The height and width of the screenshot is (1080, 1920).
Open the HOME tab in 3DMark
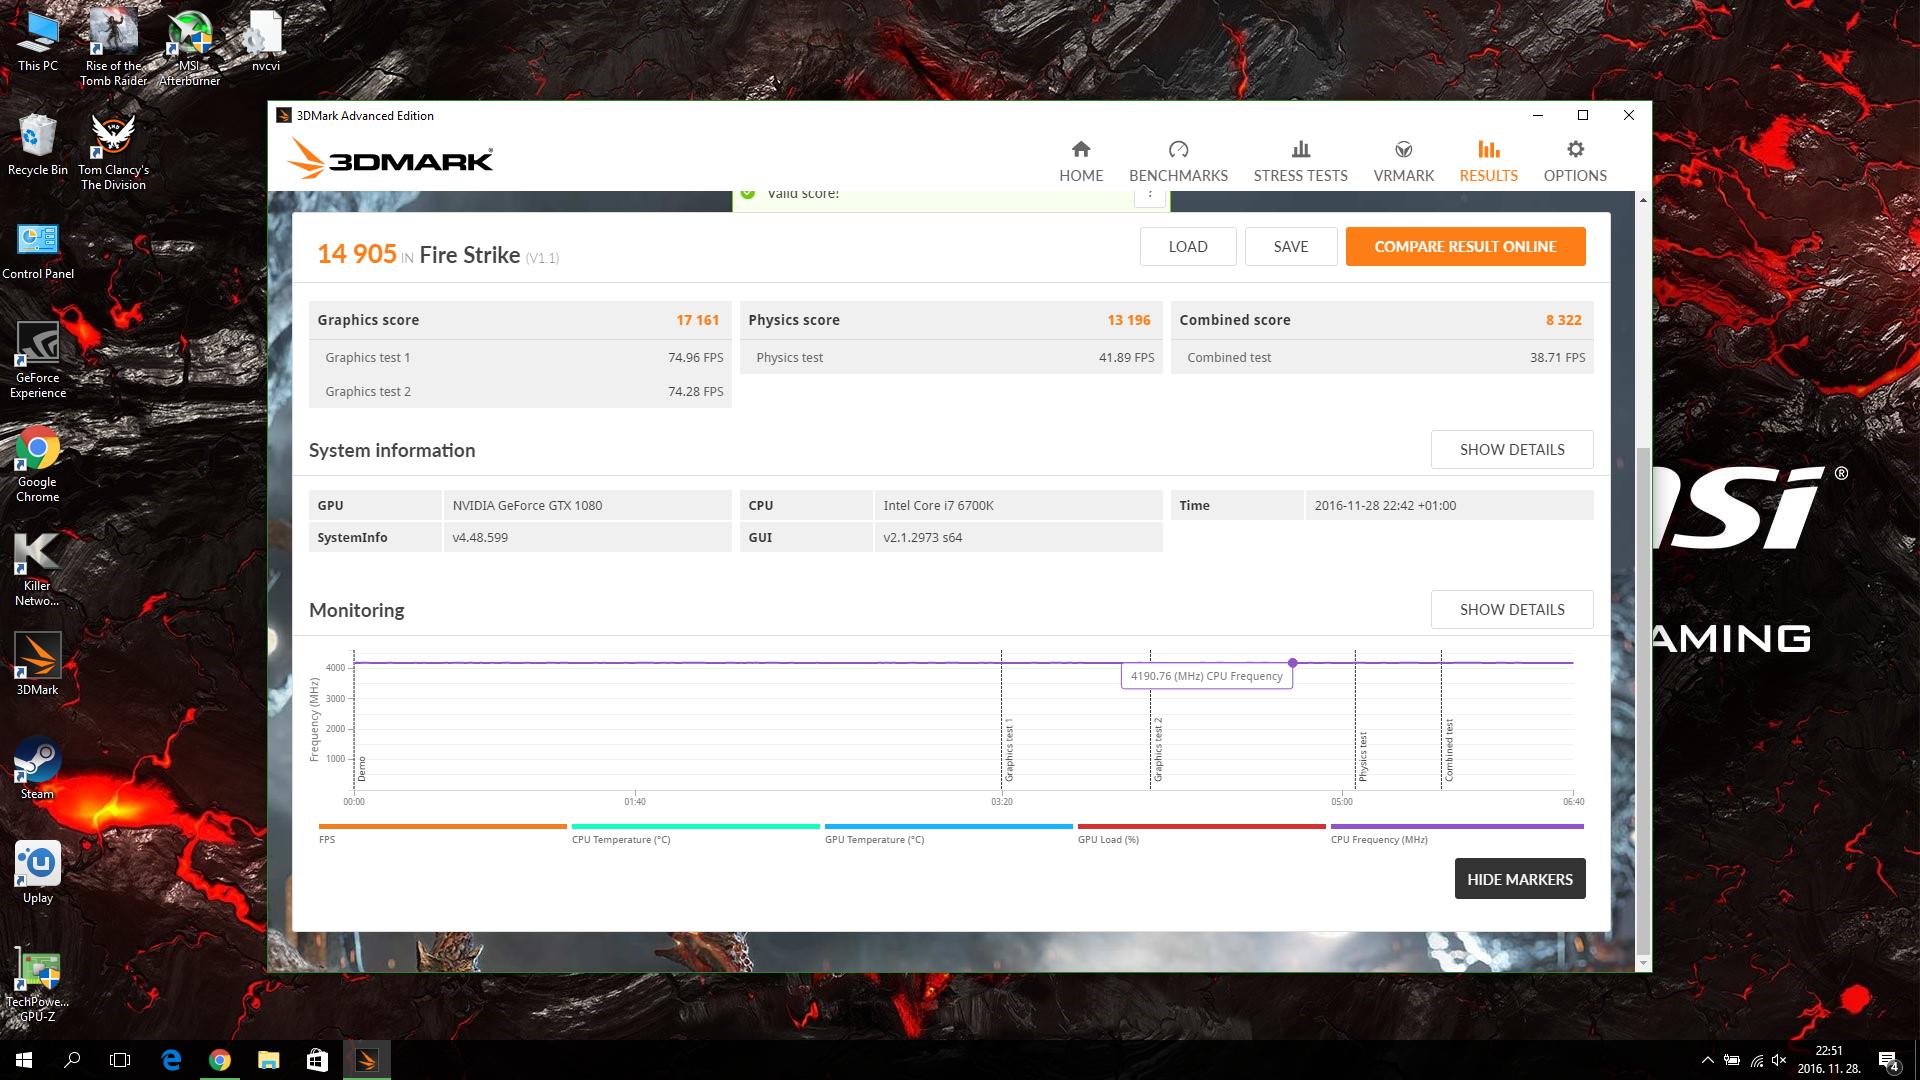pos(1081,161)
